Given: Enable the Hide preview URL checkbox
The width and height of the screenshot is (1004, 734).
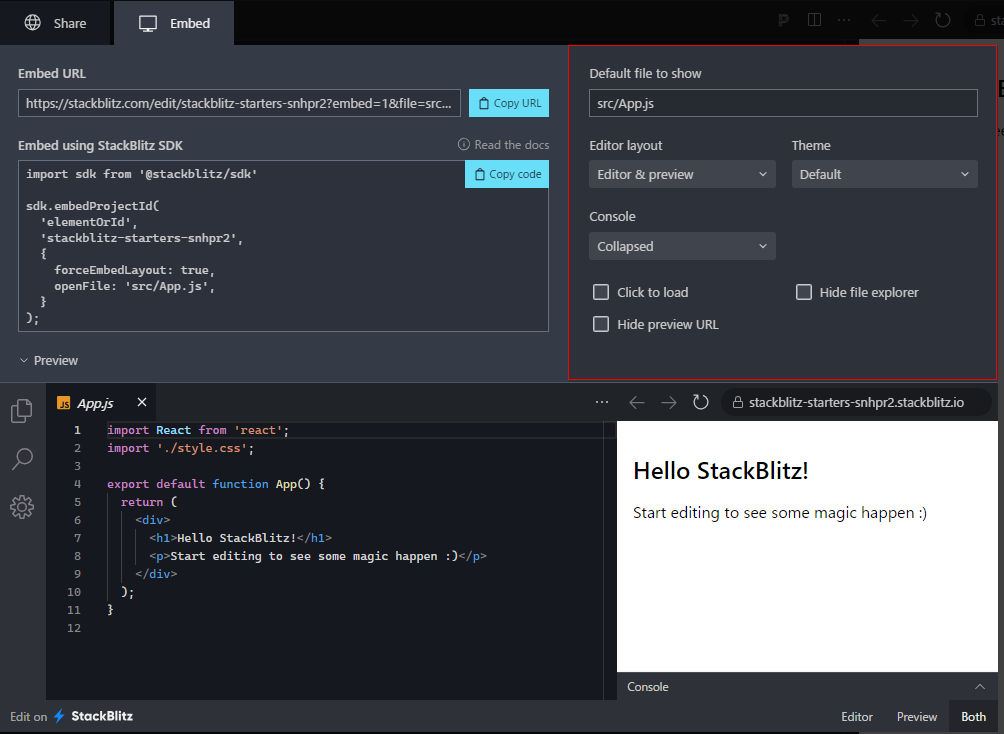Looking at the screenshot, I should (601, 325).
